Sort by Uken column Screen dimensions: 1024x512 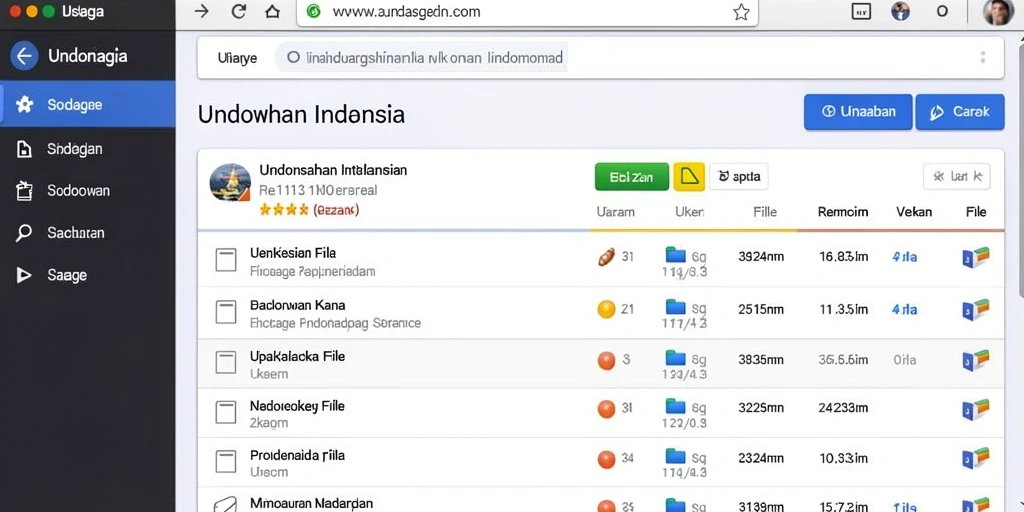point(689,212)
